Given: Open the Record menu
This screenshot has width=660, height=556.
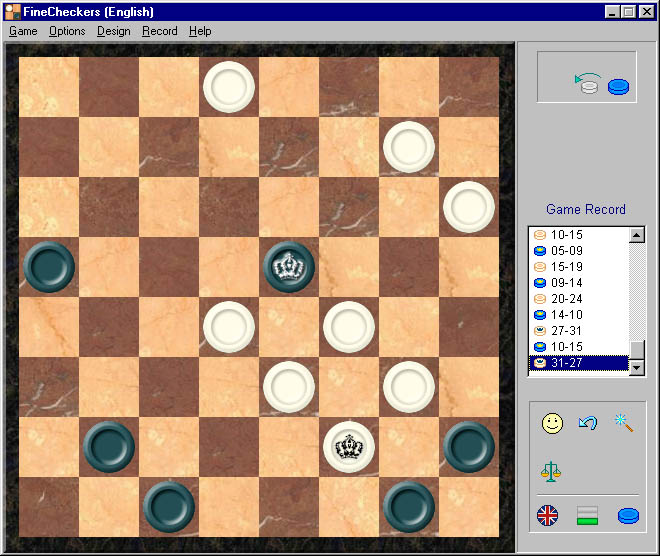Looking at the screenshot, I should (160, 31).
